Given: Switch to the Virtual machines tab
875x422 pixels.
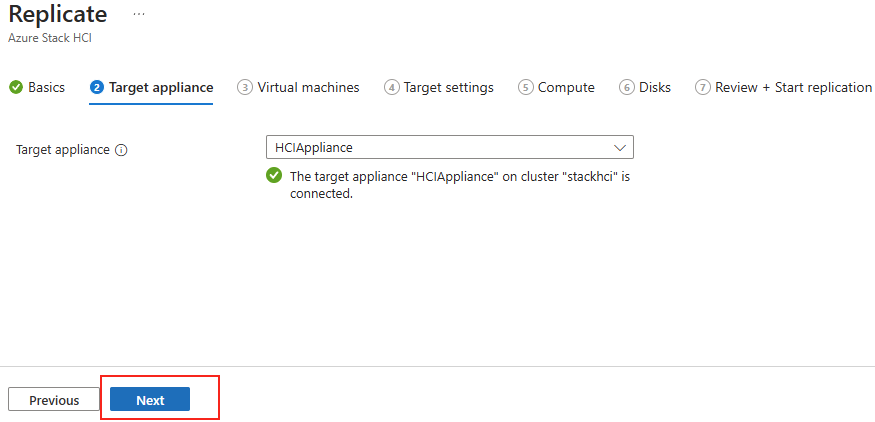Looking at the screenshot, I should tap(299, 88).
